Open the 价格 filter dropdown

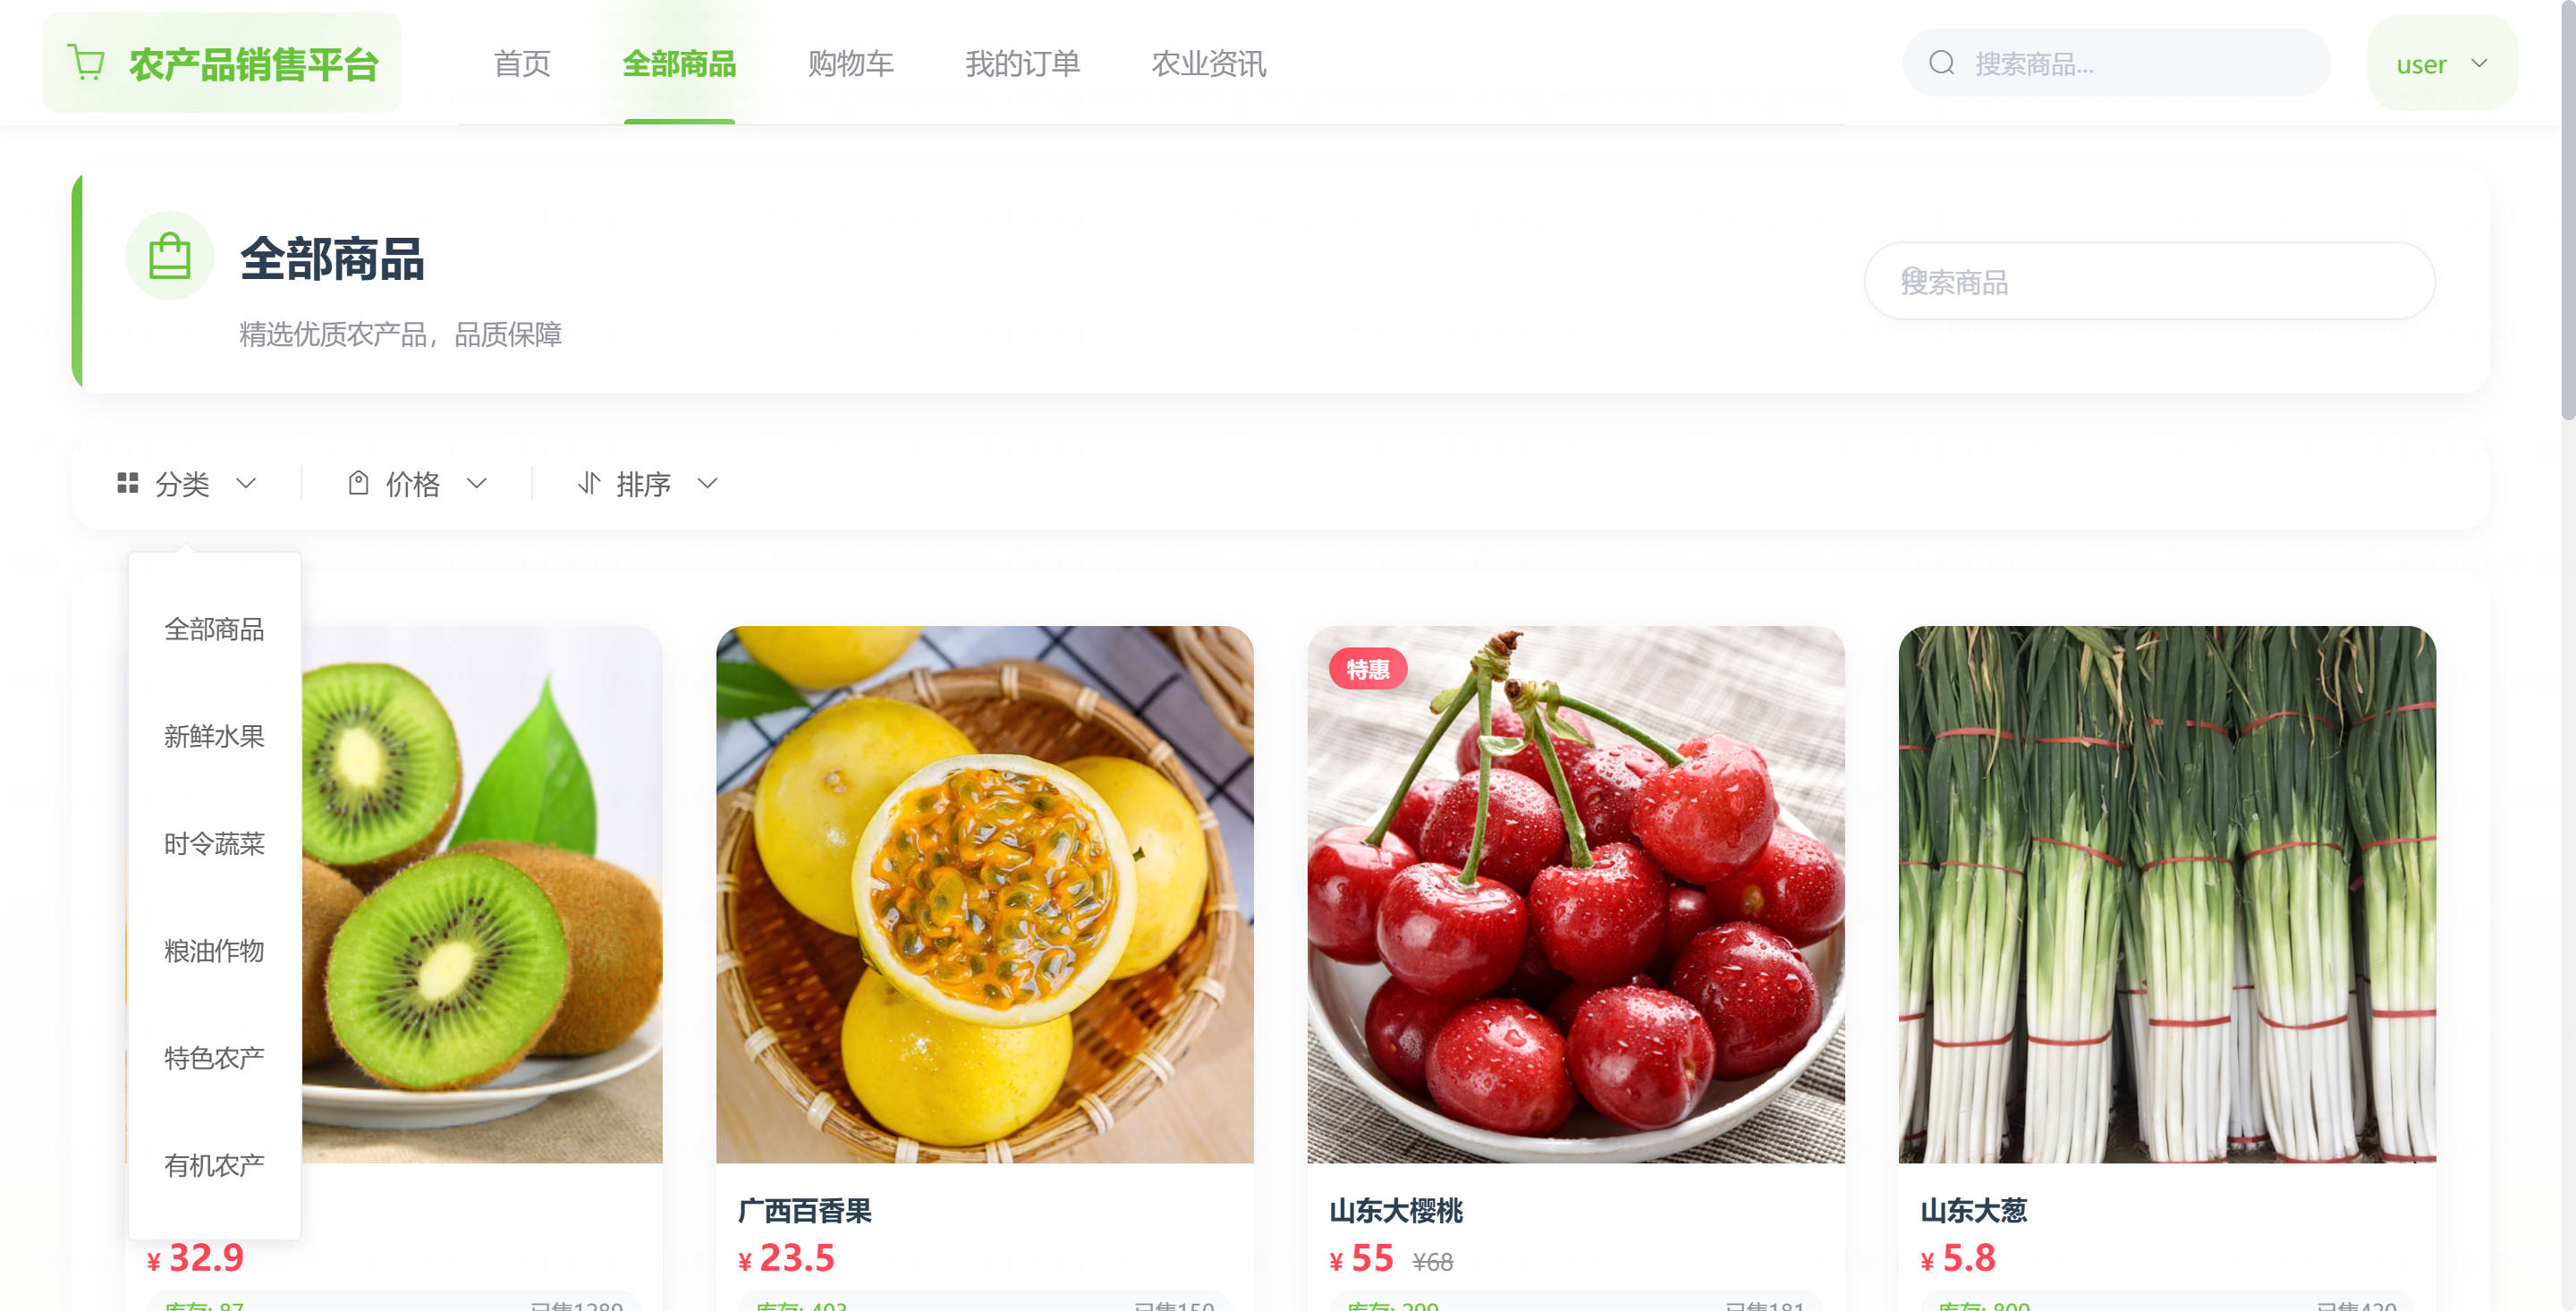click(418, 483)
